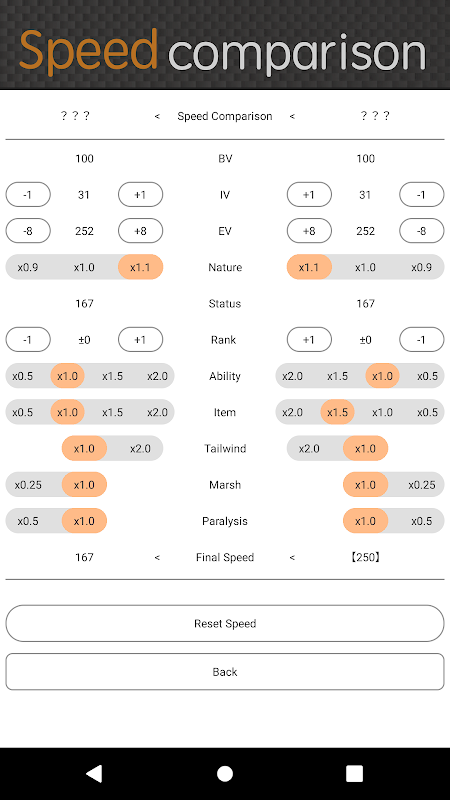Set right Ability multiplier to x2.0
The height and width of the screenshot is (800, 450).
point(292,376)
